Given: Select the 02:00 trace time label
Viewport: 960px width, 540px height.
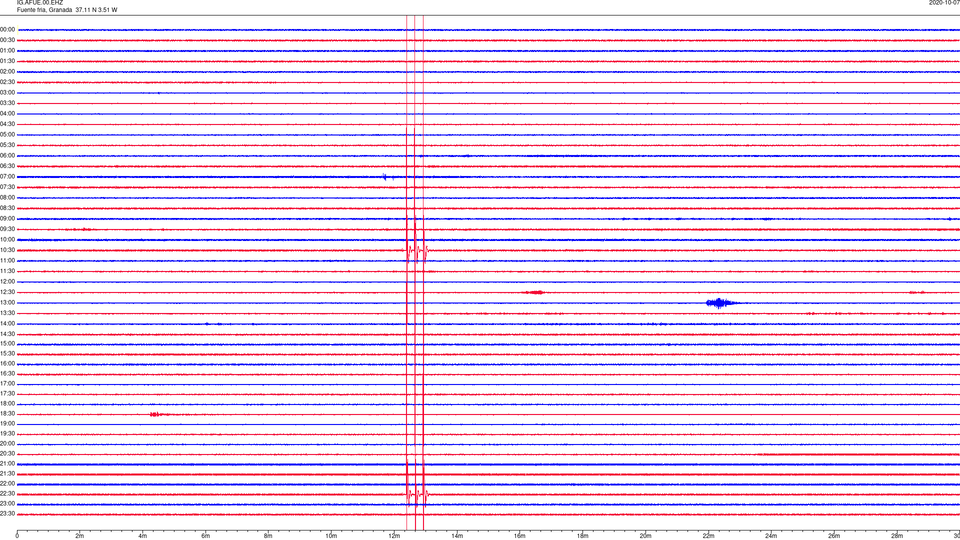Looking at the screenshot, I should (x=7, y=72).
